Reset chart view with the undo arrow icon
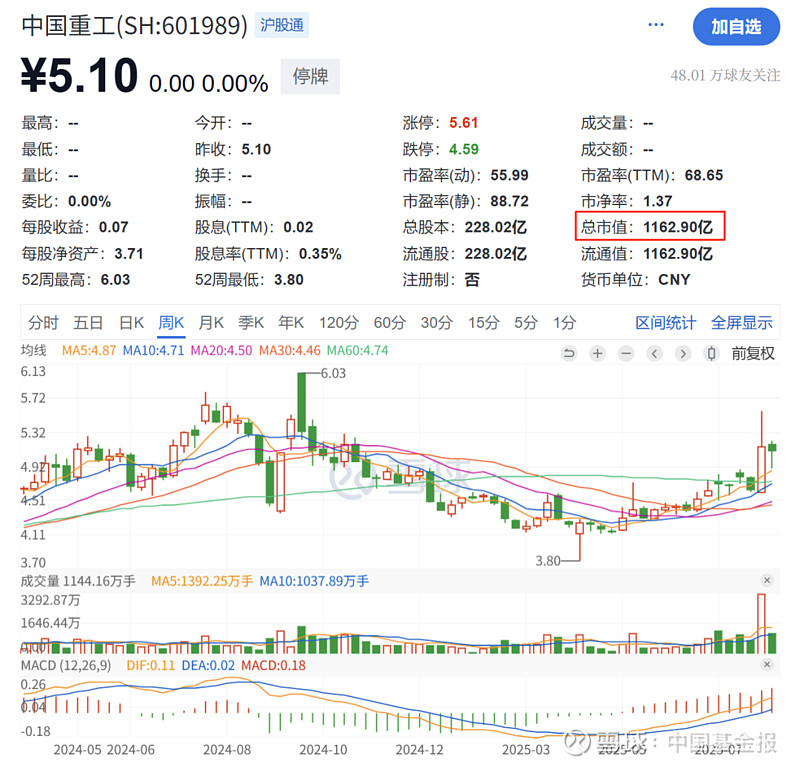800x767 pixels. click(569, 353)
